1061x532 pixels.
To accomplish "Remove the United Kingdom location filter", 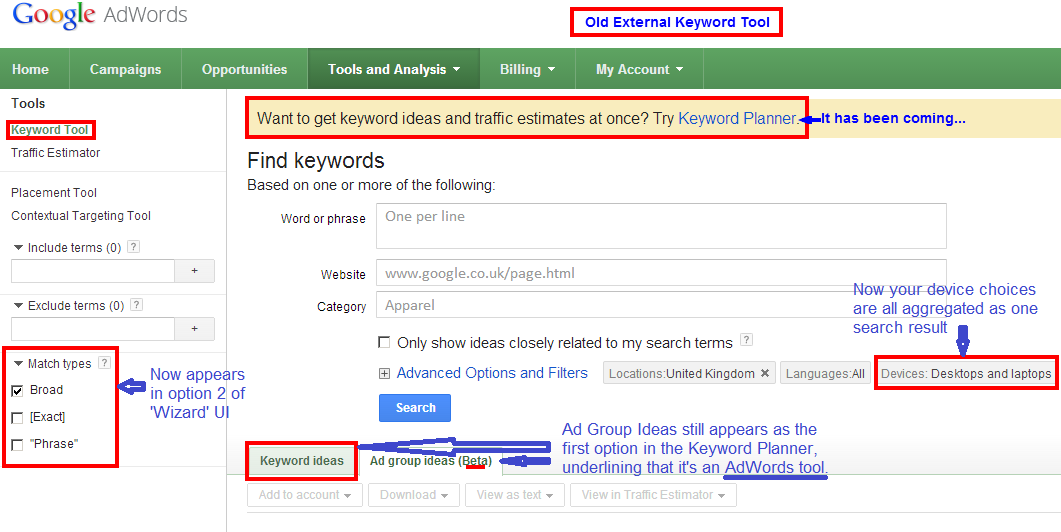I will (765, 373).
